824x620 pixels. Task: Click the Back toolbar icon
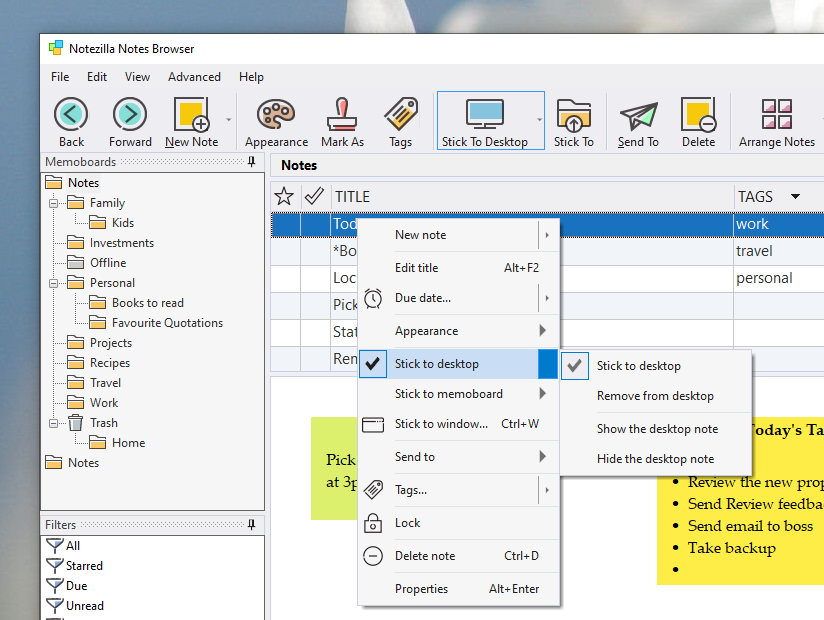(71, 114)
